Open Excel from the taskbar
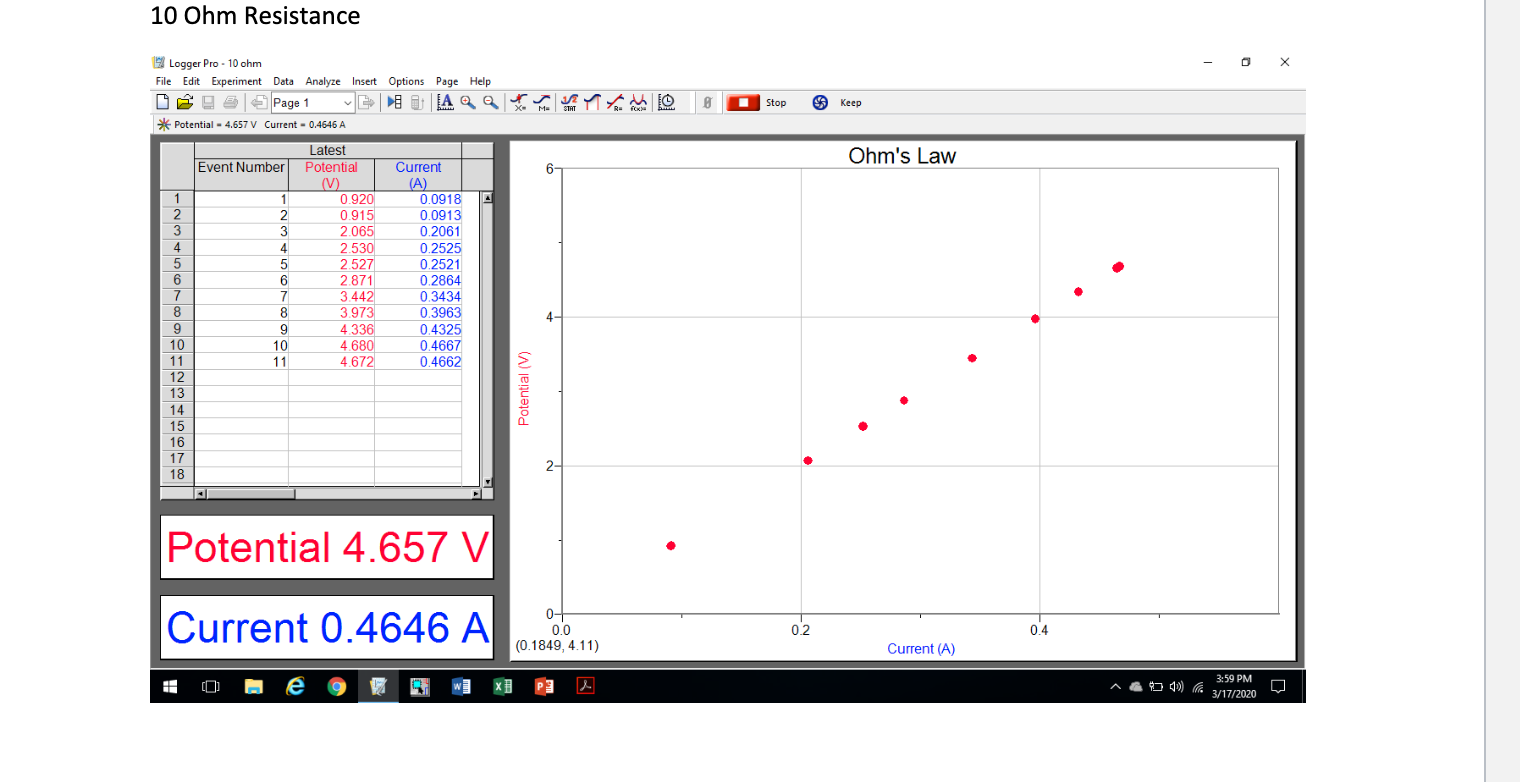This screenshot has width=1520, height=782. click(503, 686)
